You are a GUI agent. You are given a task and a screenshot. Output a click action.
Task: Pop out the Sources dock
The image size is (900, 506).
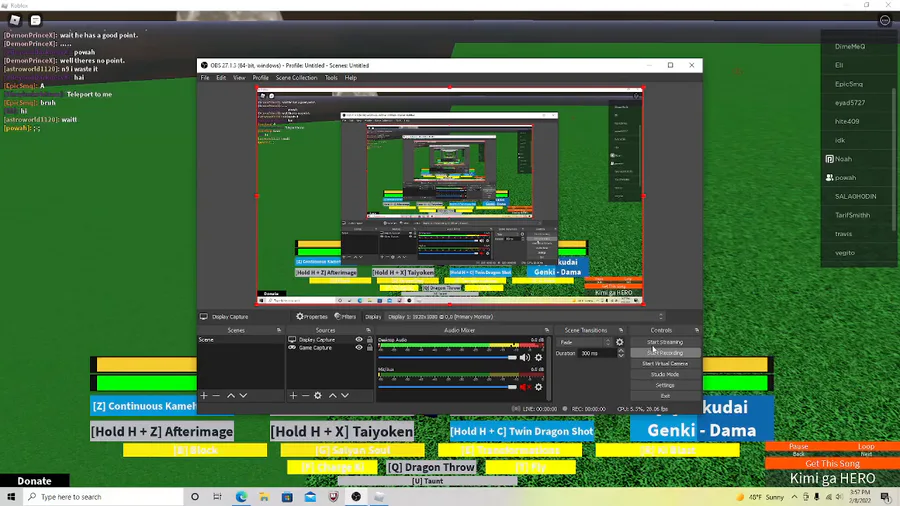click(x=368, y=330)
